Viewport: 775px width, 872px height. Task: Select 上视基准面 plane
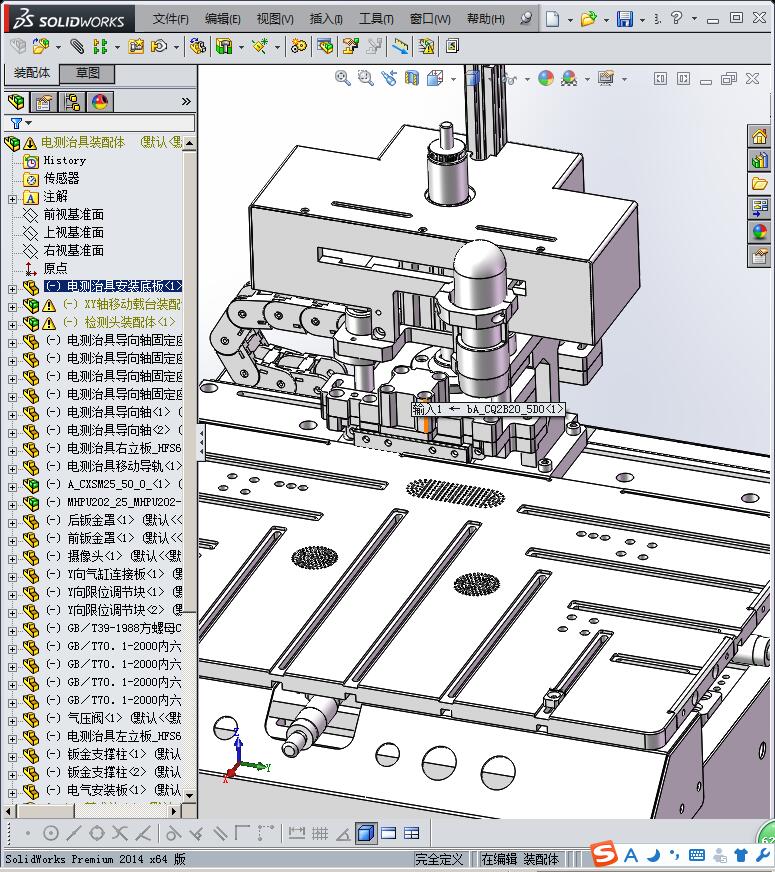(73, 232)
